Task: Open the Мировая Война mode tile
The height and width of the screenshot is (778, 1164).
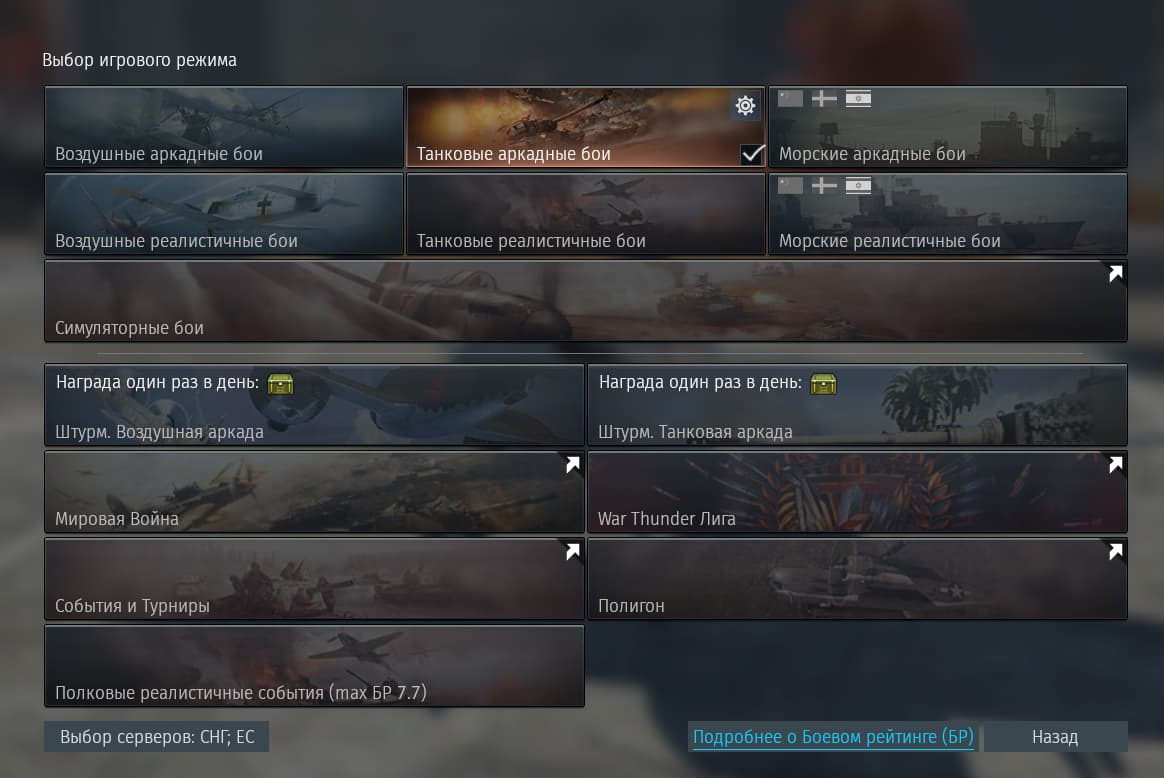Action: [315, 491]
